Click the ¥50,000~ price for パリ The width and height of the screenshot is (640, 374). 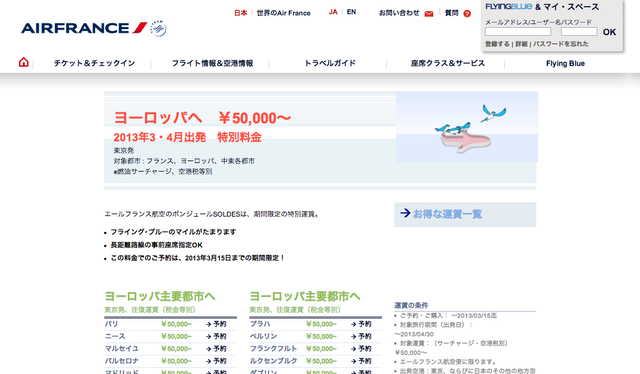point(176,324)
